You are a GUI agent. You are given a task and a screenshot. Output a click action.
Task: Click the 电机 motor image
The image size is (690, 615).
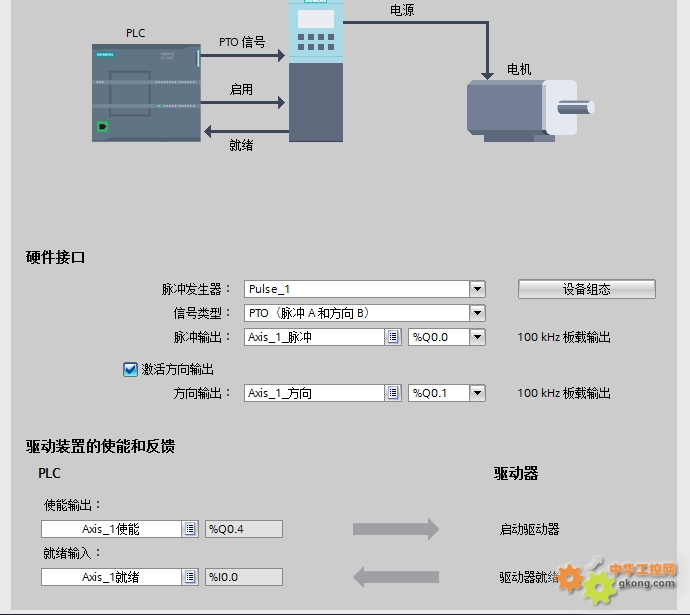coord(530,110)
